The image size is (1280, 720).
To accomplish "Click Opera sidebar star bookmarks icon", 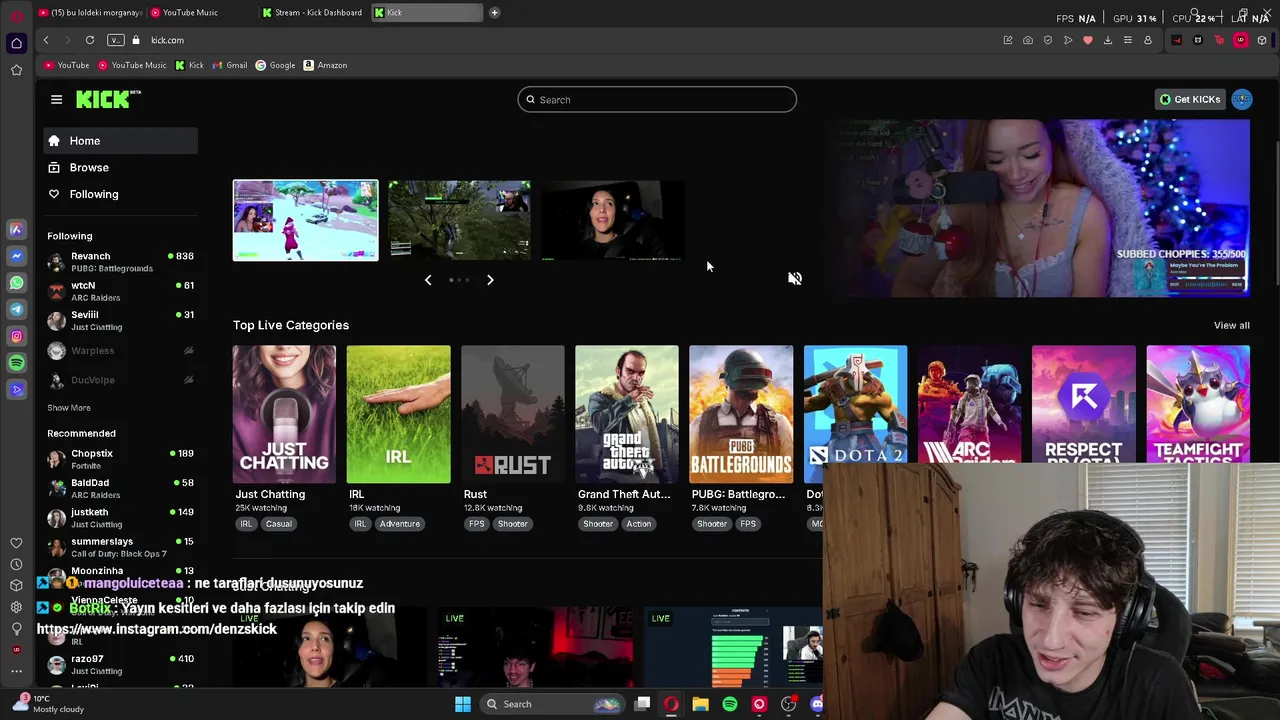I will [x=16, y=70].
